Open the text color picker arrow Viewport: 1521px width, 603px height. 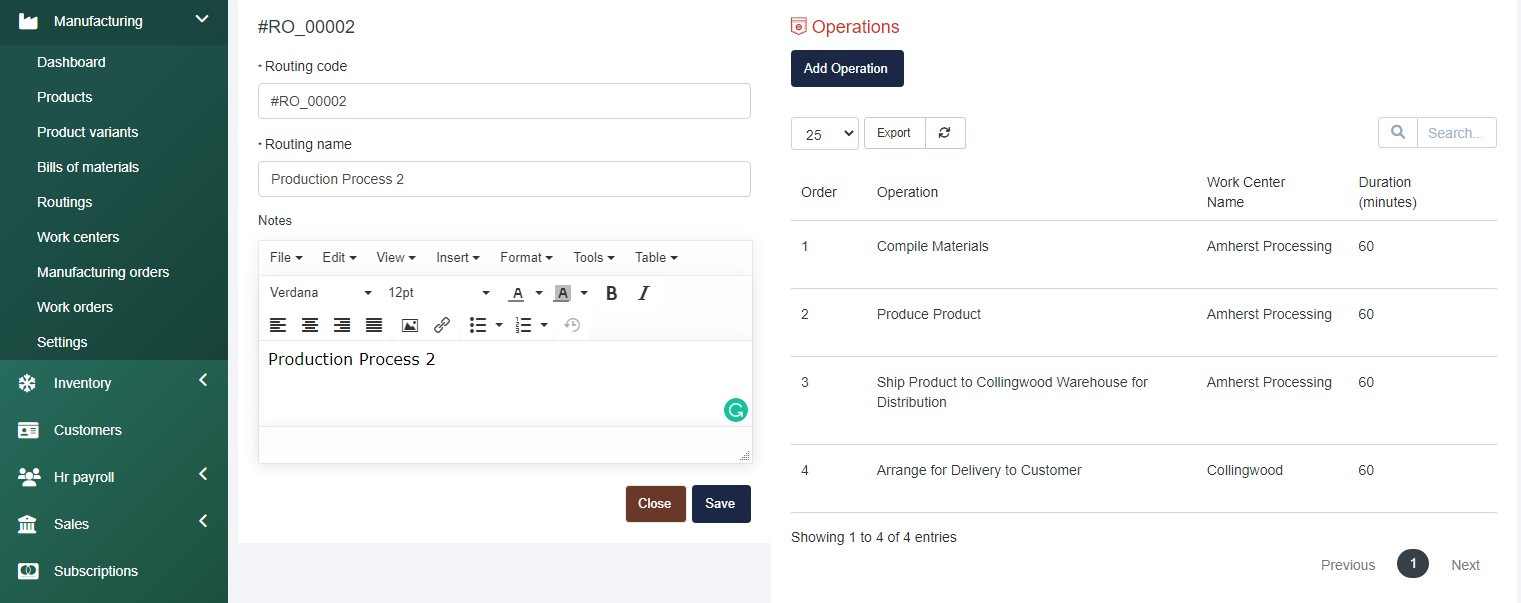(x=539, y=293)
